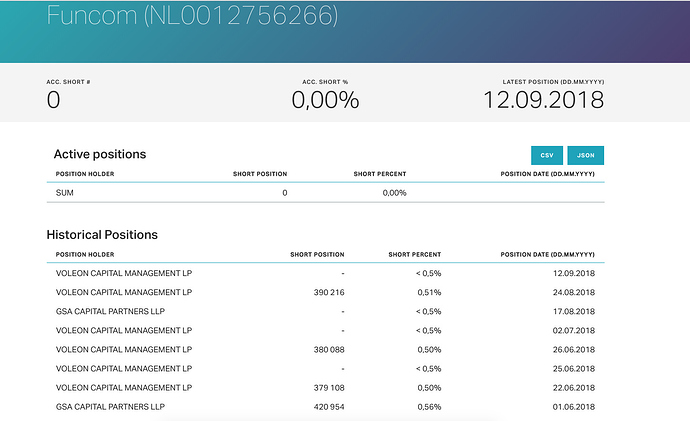Select position date 02.07.2018
The height and width of the screenshot is (421, 690).
pyautogui.click(x=574, y=330)
